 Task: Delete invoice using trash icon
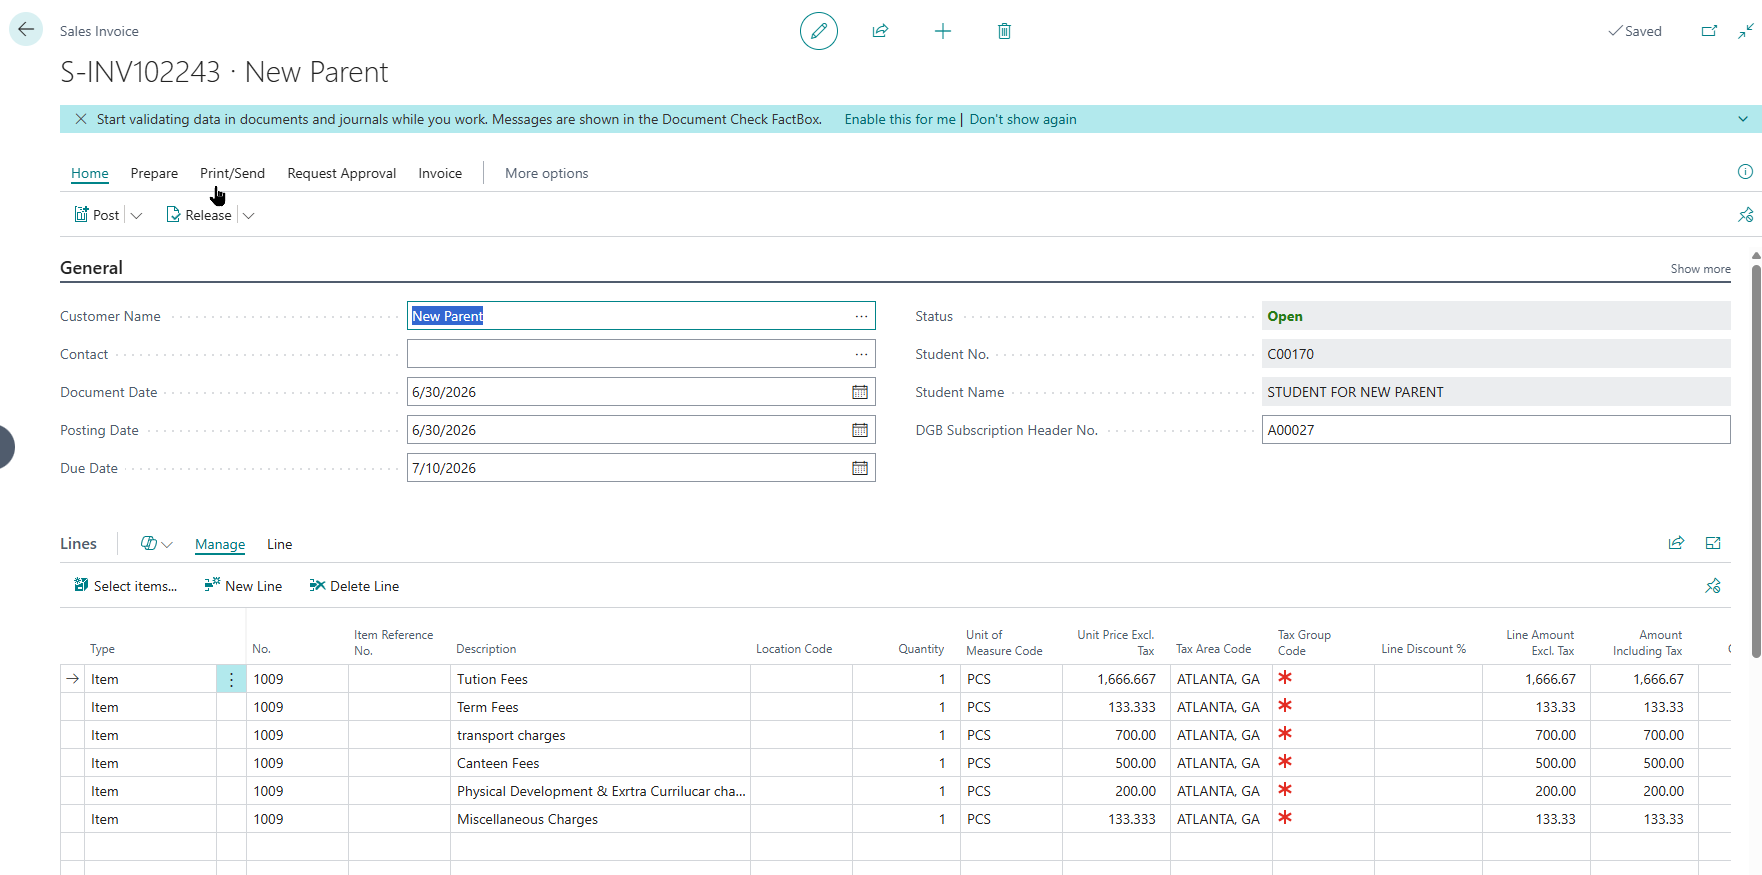[x=1004, y=31]
